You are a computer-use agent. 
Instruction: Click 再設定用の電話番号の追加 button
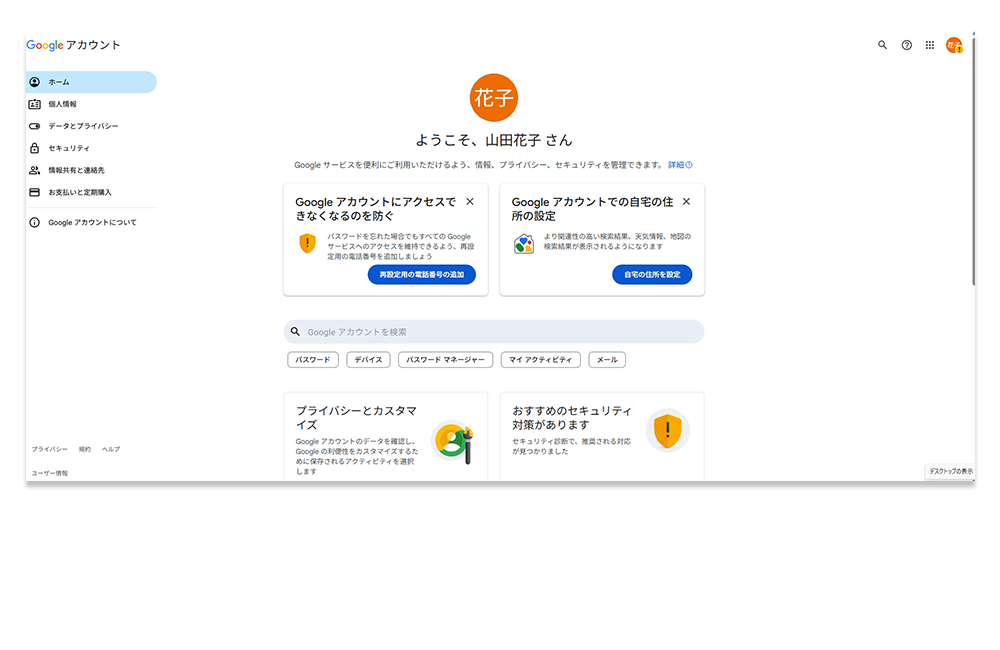point(422,275)
